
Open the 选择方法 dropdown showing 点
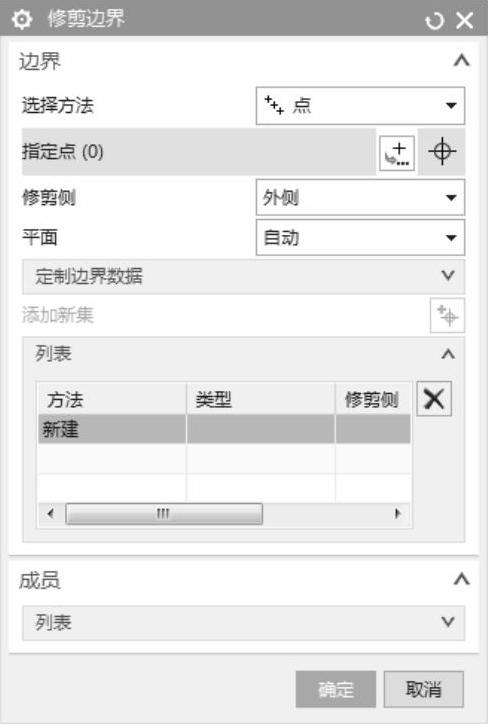[x=360, y=106]
